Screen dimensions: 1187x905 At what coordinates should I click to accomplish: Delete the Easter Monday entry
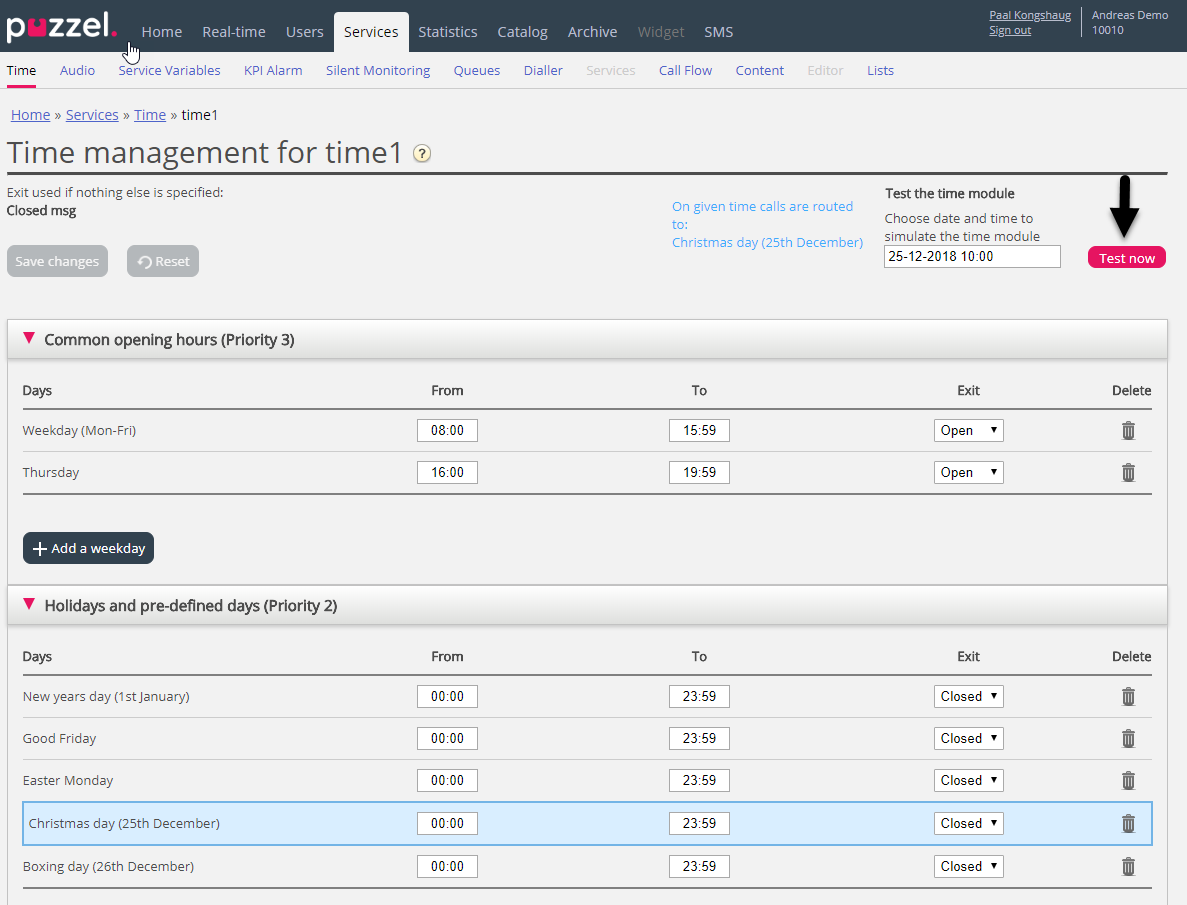(x=1128, y=781)
